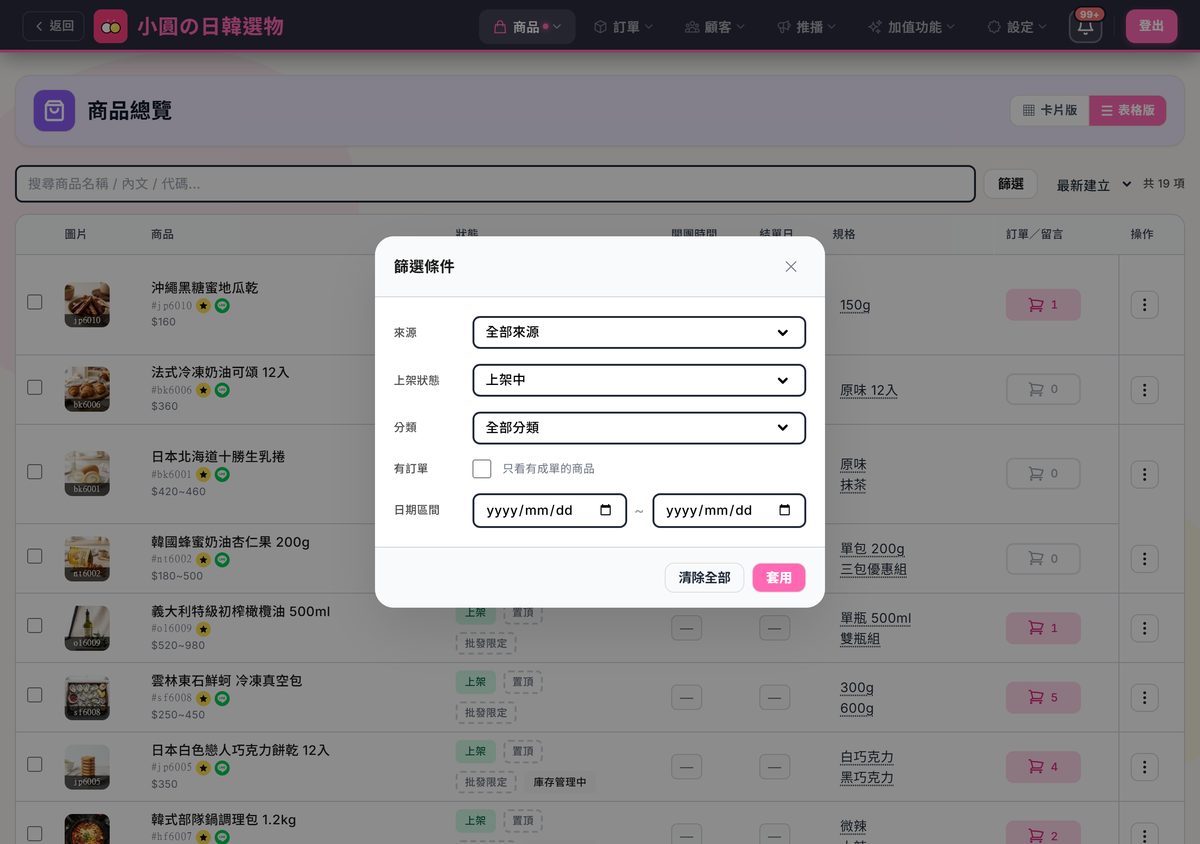Select checkbox for 雲林東石鮮蚵 冷凍真空包 row
The height and width of the screenshot is (844, 1200).
[x=35, y=695]
